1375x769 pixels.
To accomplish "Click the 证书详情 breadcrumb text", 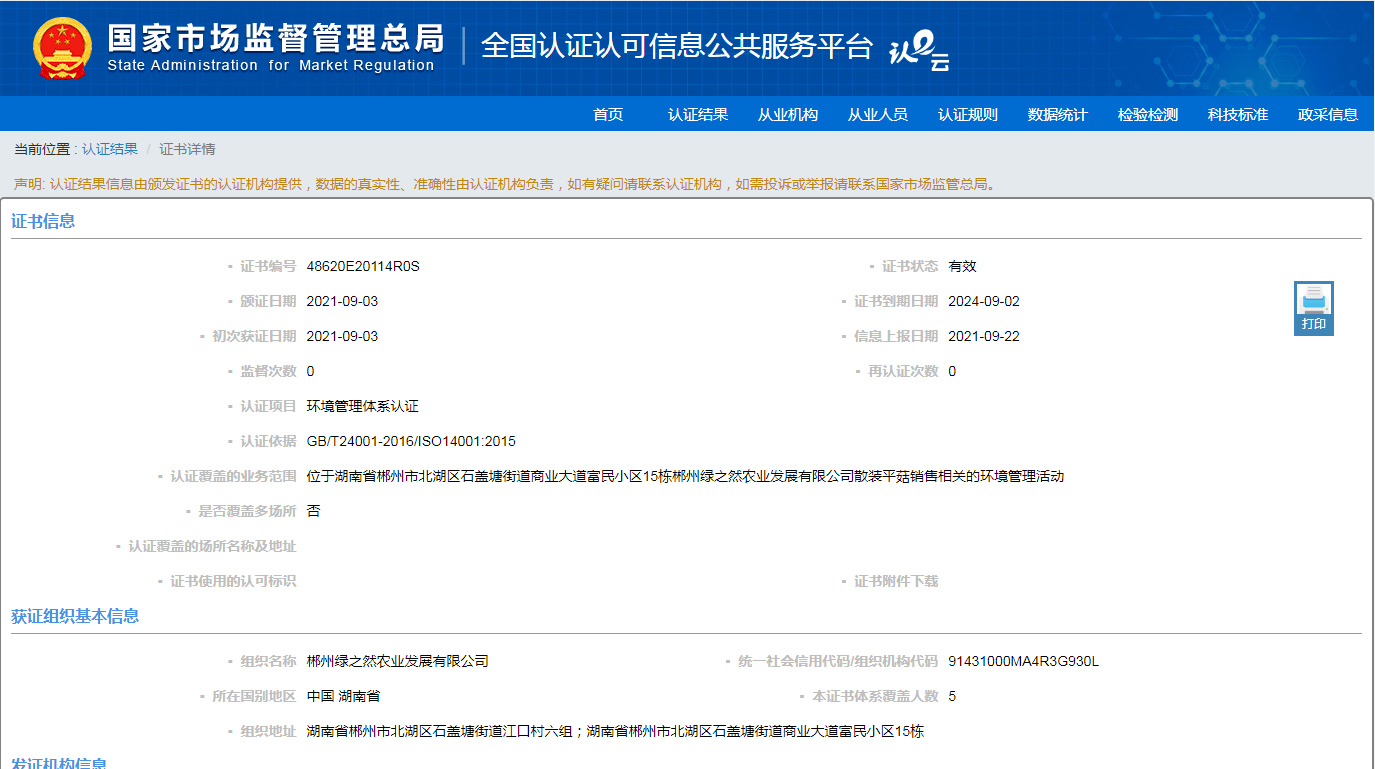I will 187,150.
